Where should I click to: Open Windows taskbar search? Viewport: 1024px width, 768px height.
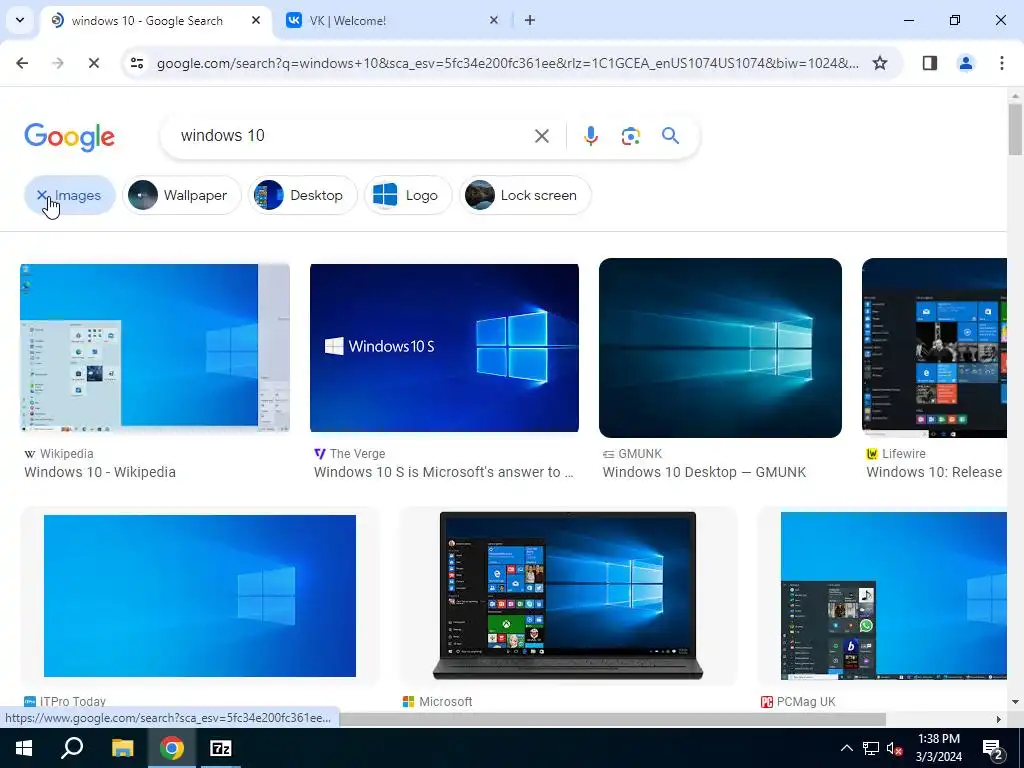(72, 748)
